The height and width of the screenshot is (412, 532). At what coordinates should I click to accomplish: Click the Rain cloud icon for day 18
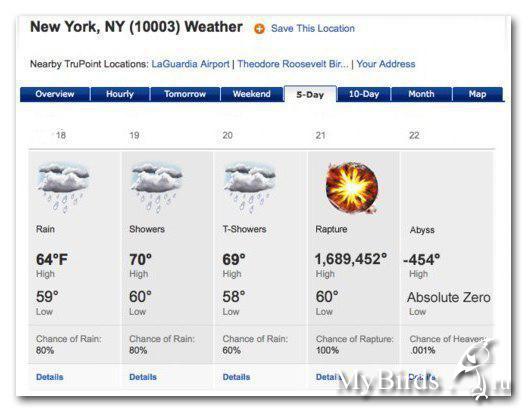pos(63,187)
